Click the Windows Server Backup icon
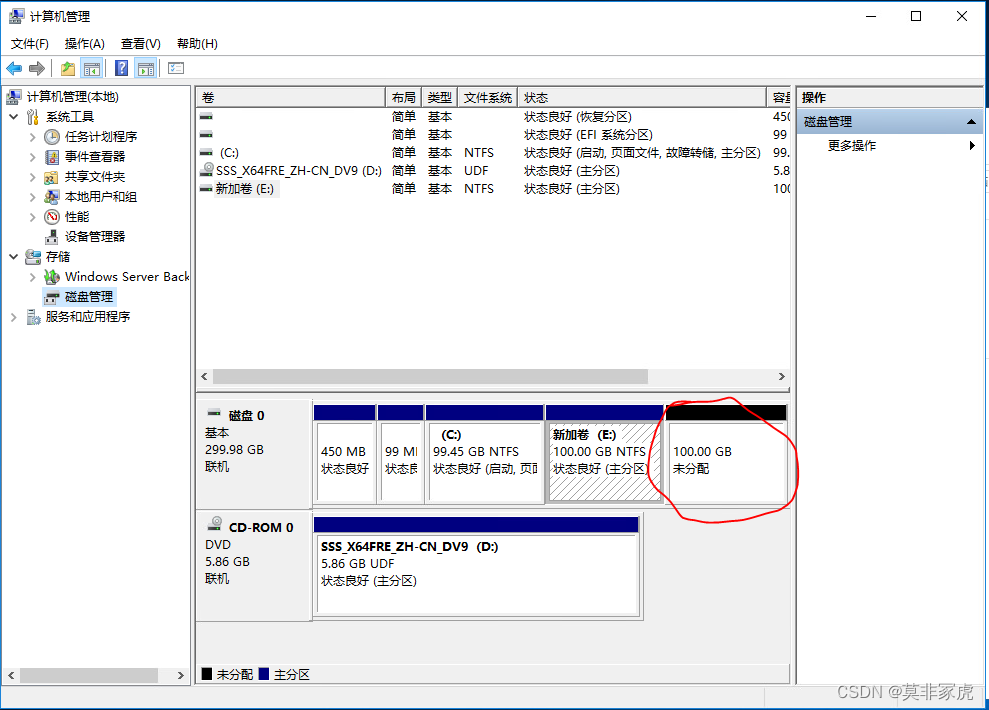Viewport: 989px width, 710px height. (52, 277)
